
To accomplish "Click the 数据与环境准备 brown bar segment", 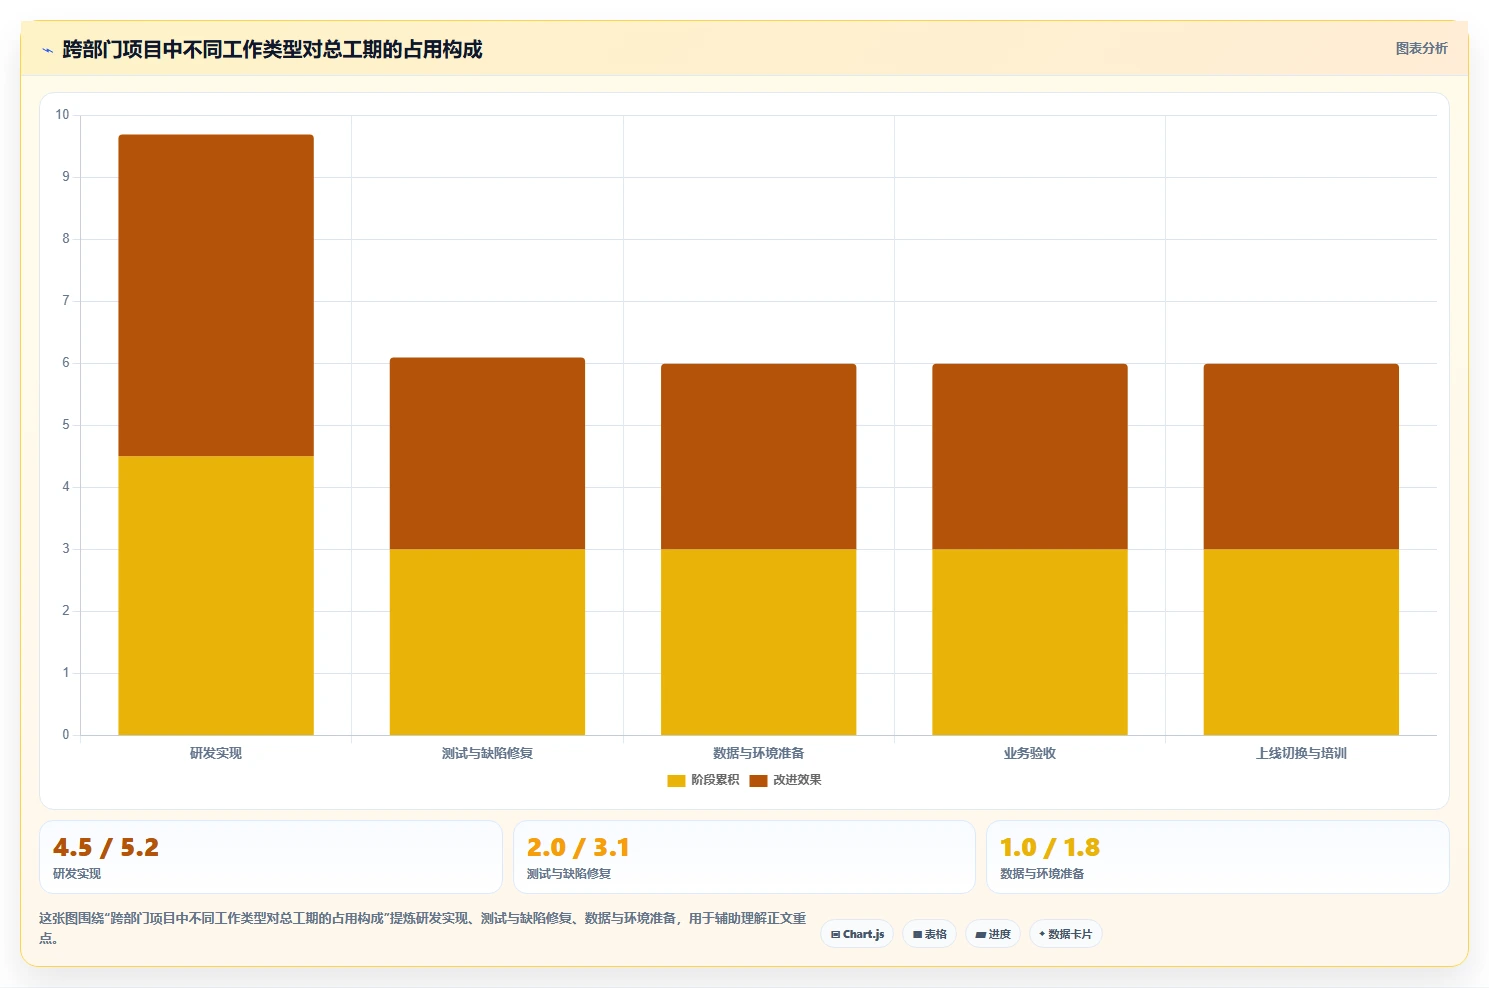I will tap(758, 456).
